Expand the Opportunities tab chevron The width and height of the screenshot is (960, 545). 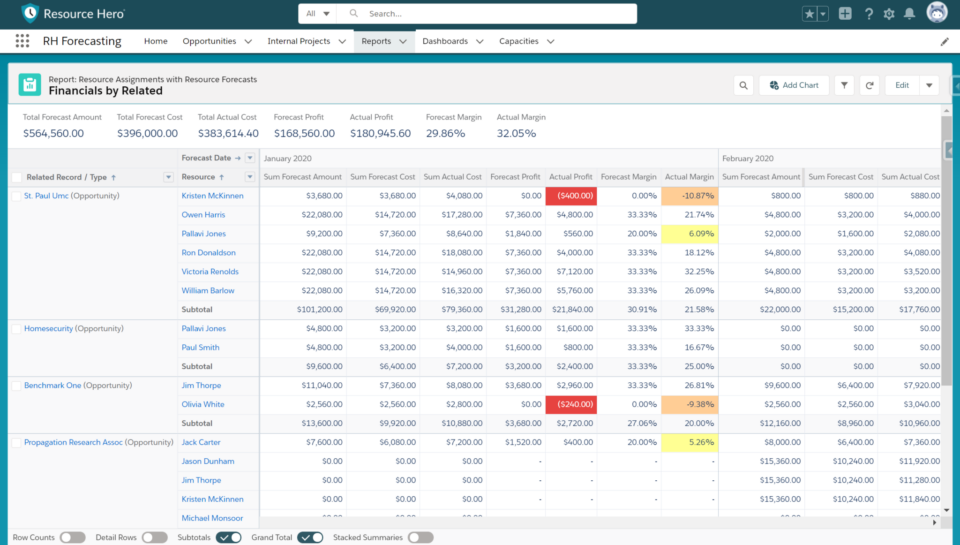click(248, 42)
